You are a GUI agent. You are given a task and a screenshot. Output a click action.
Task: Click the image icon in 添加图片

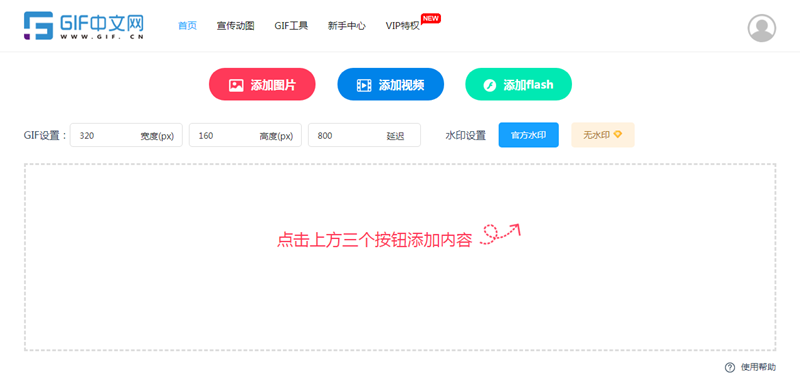(236, 85)
